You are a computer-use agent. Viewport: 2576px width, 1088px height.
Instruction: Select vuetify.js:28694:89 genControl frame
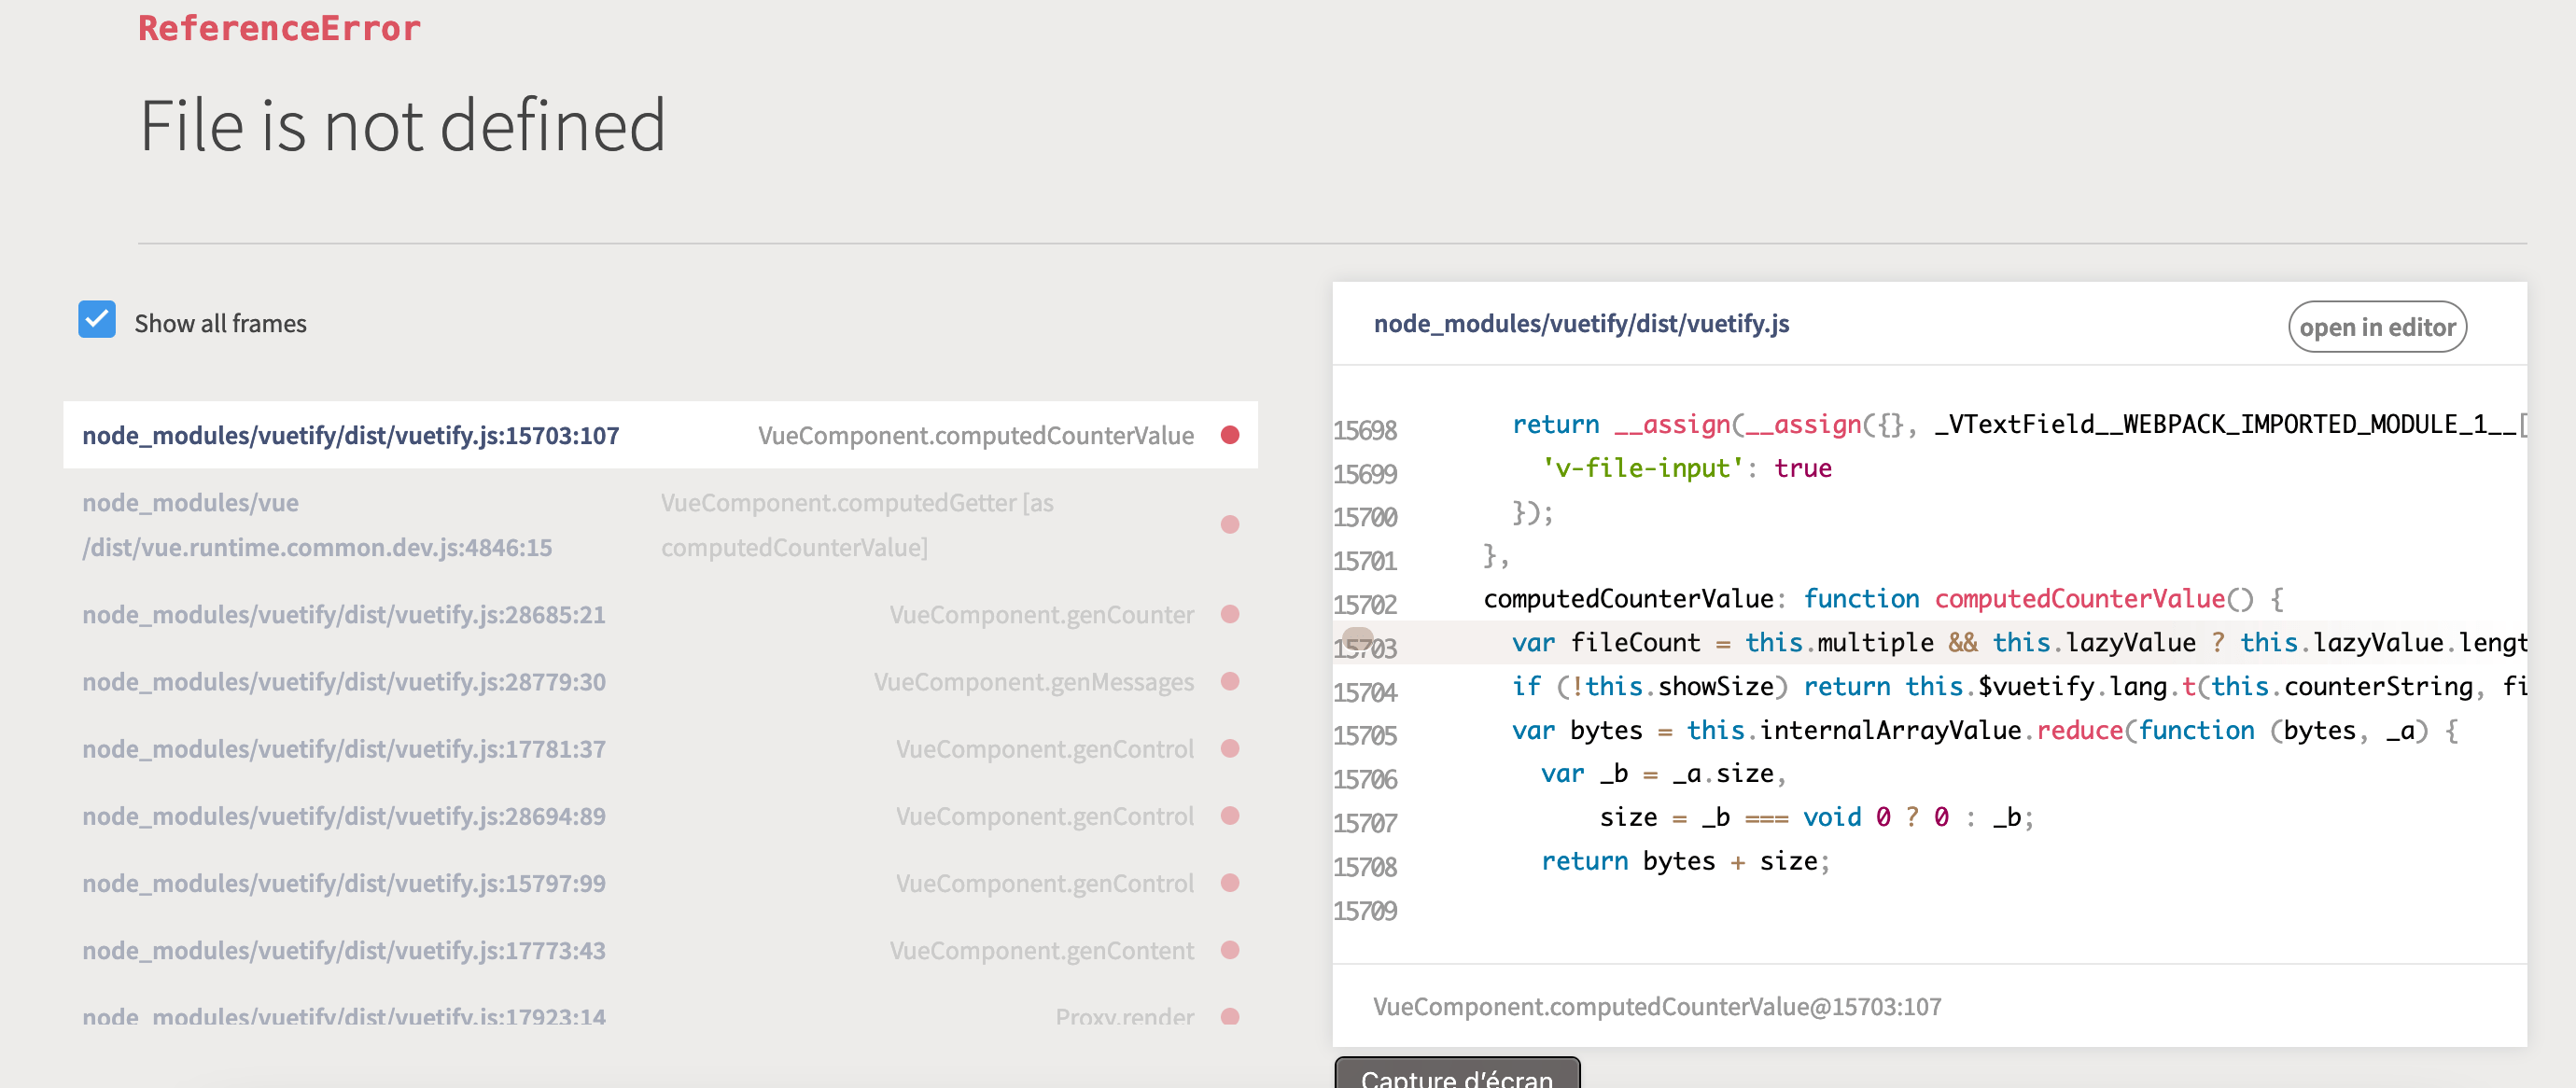tap(343, 816)
